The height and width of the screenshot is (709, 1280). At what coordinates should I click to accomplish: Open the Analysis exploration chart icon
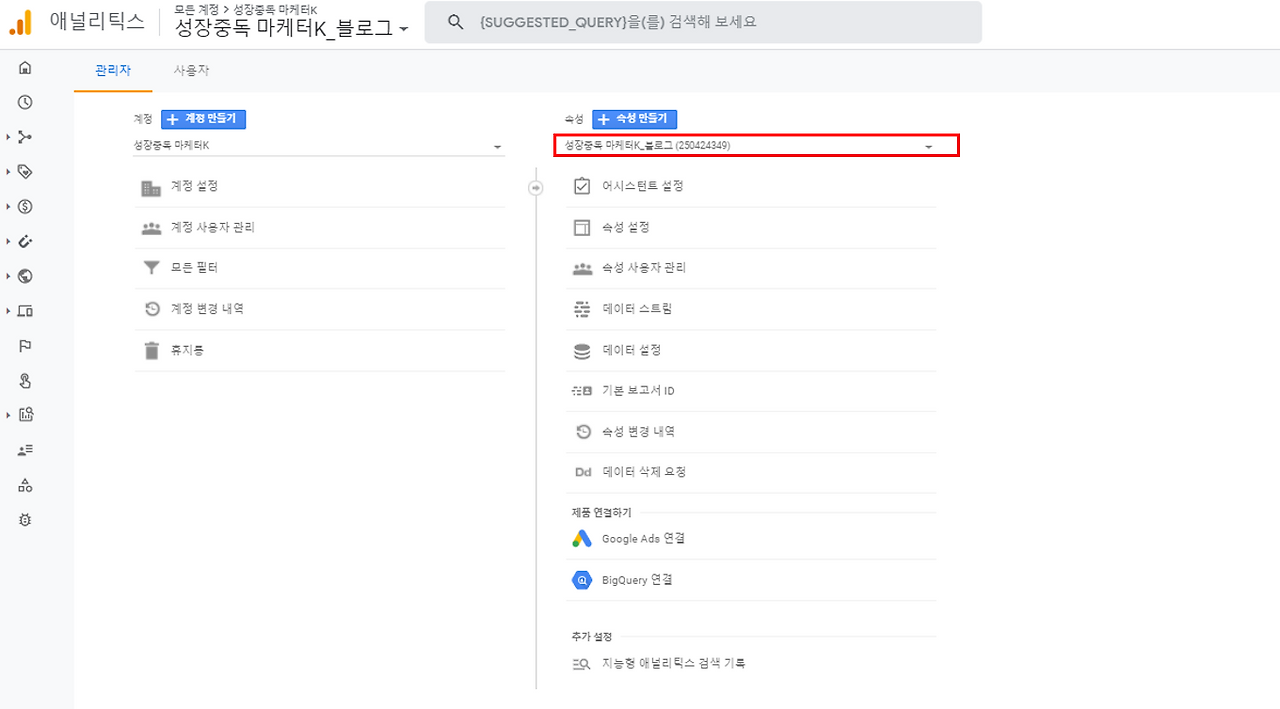tap(25, 415)
